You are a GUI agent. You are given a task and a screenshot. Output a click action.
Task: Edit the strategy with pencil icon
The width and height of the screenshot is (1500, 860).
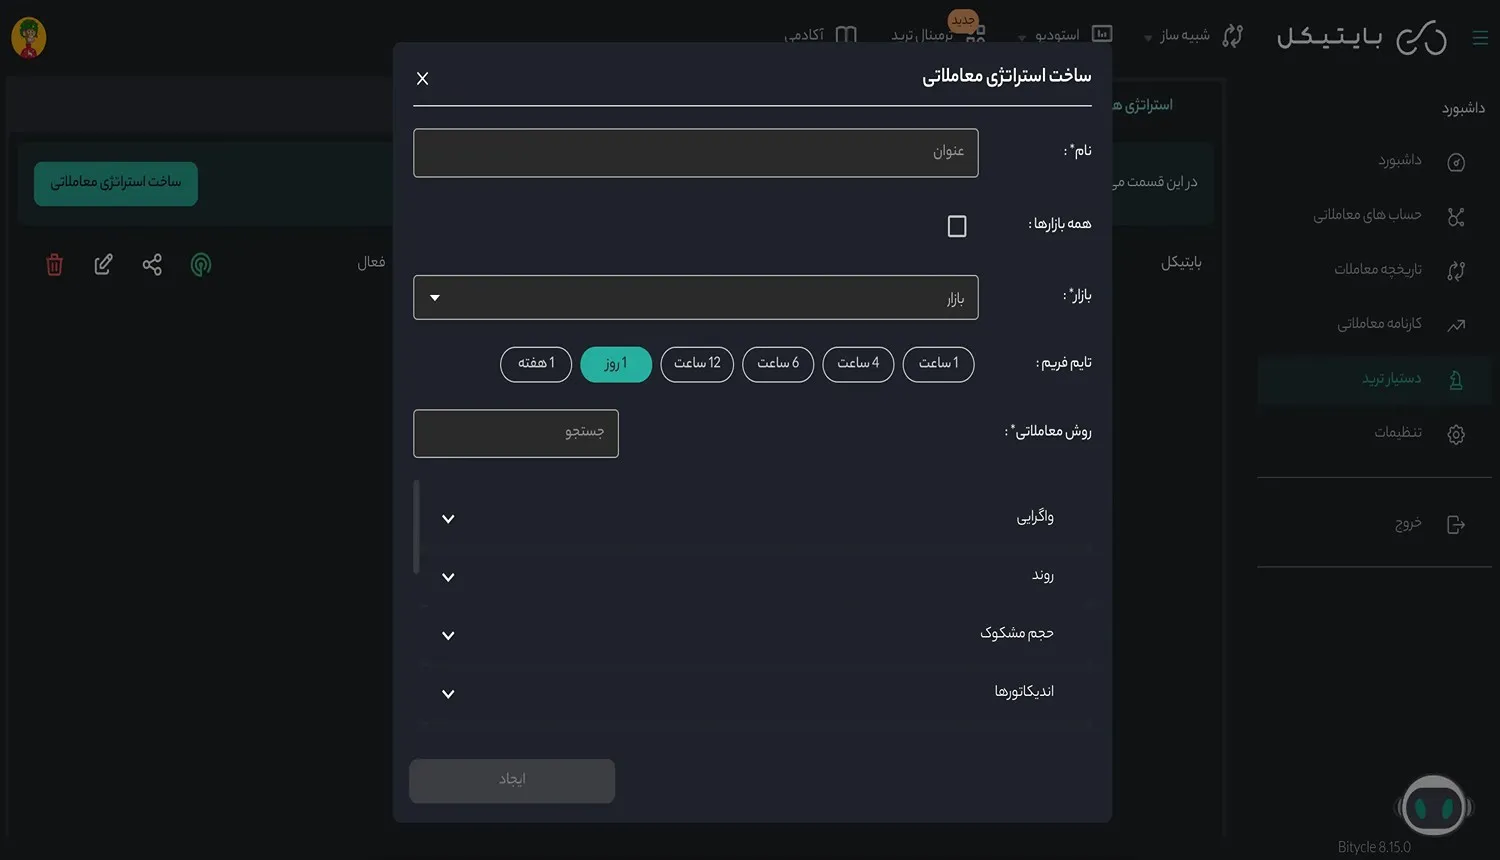[103, 264]
